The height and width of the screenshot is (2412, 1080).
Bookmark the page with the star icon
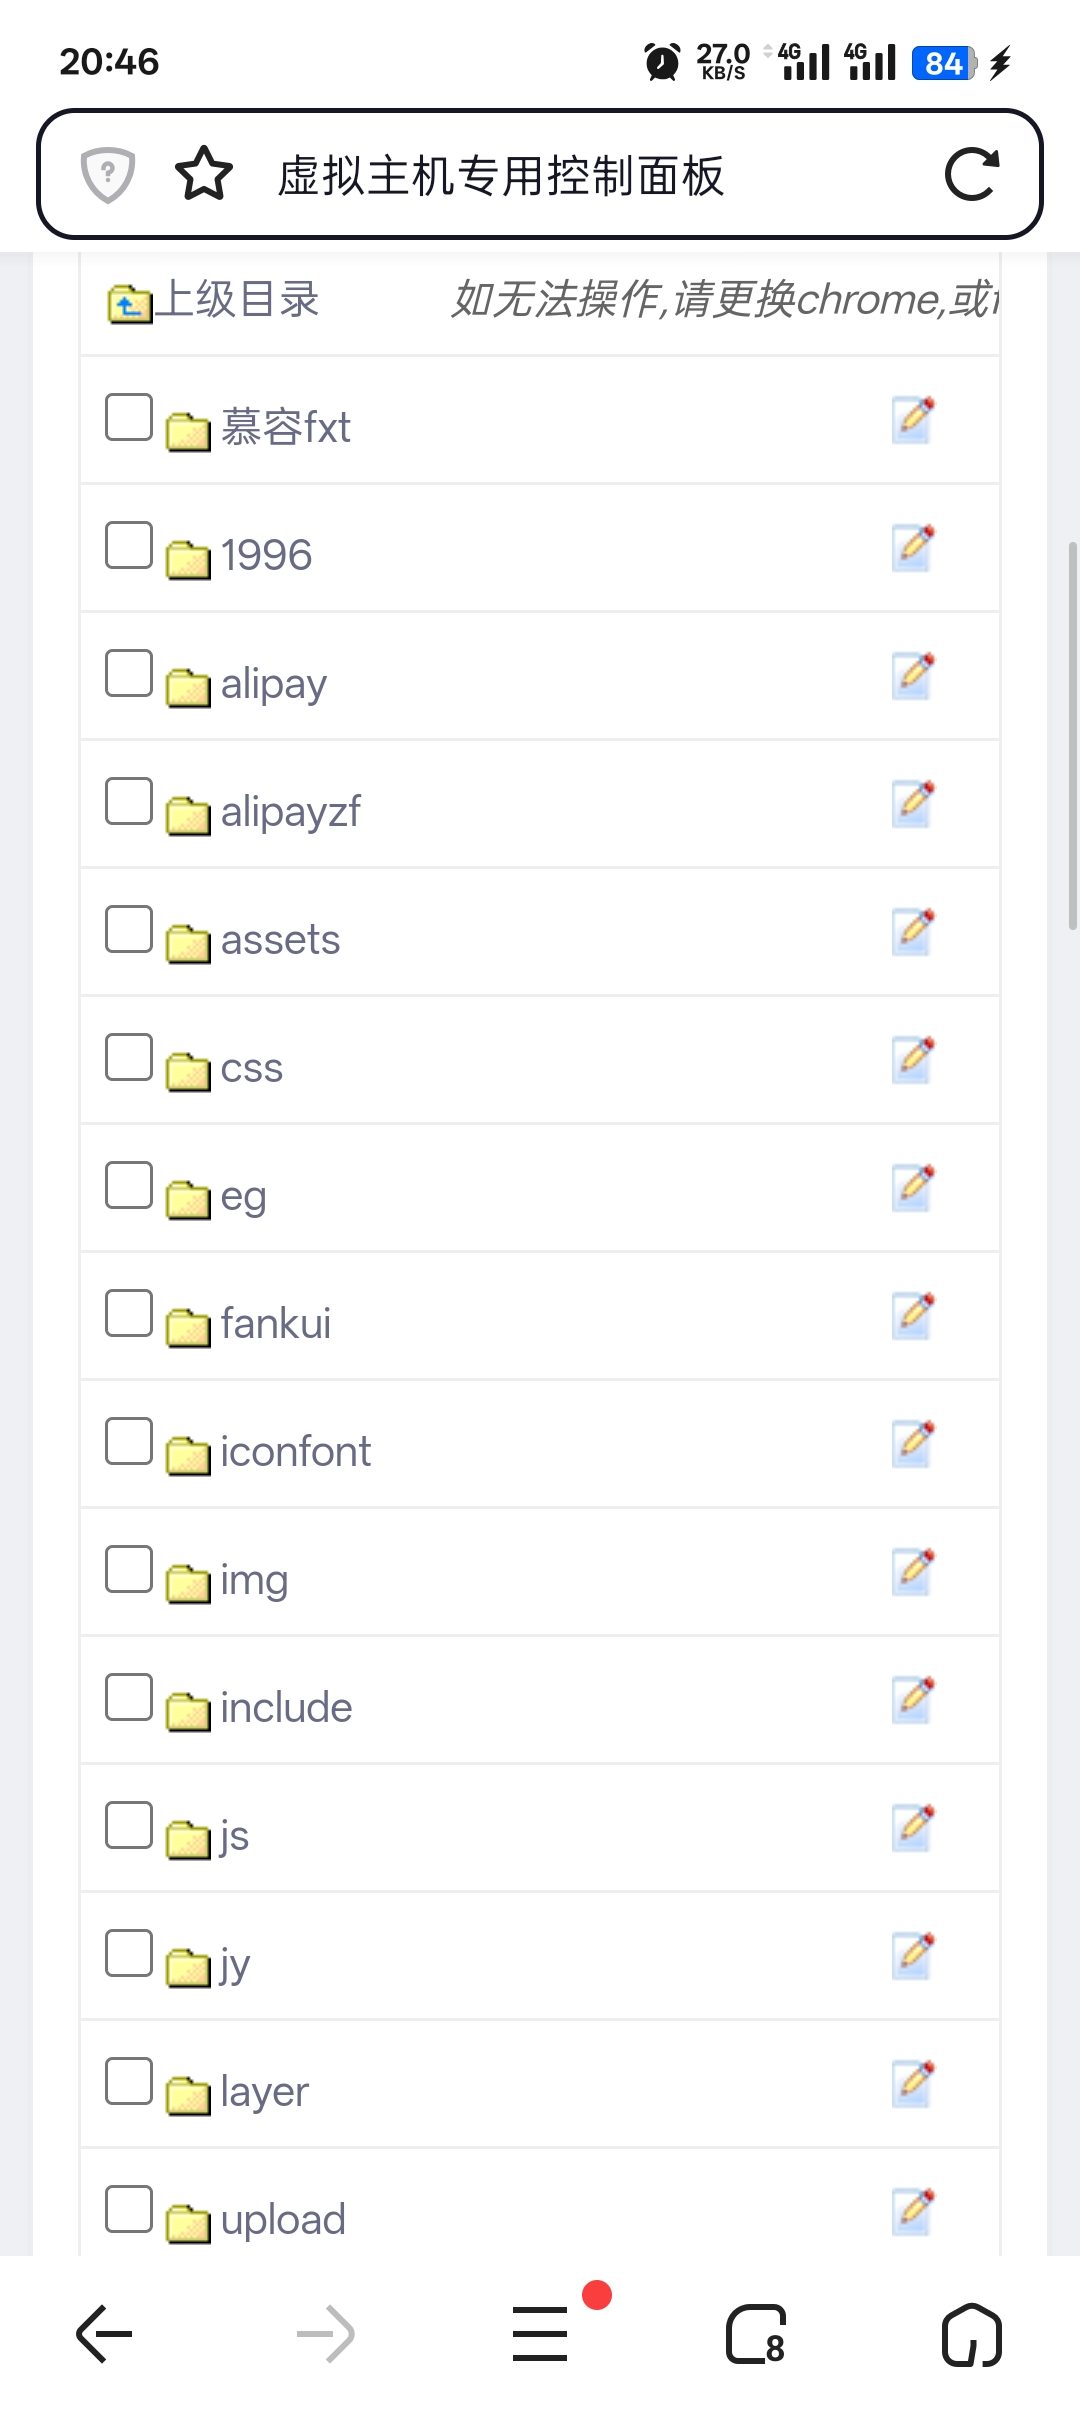click(x=204, y=174)
